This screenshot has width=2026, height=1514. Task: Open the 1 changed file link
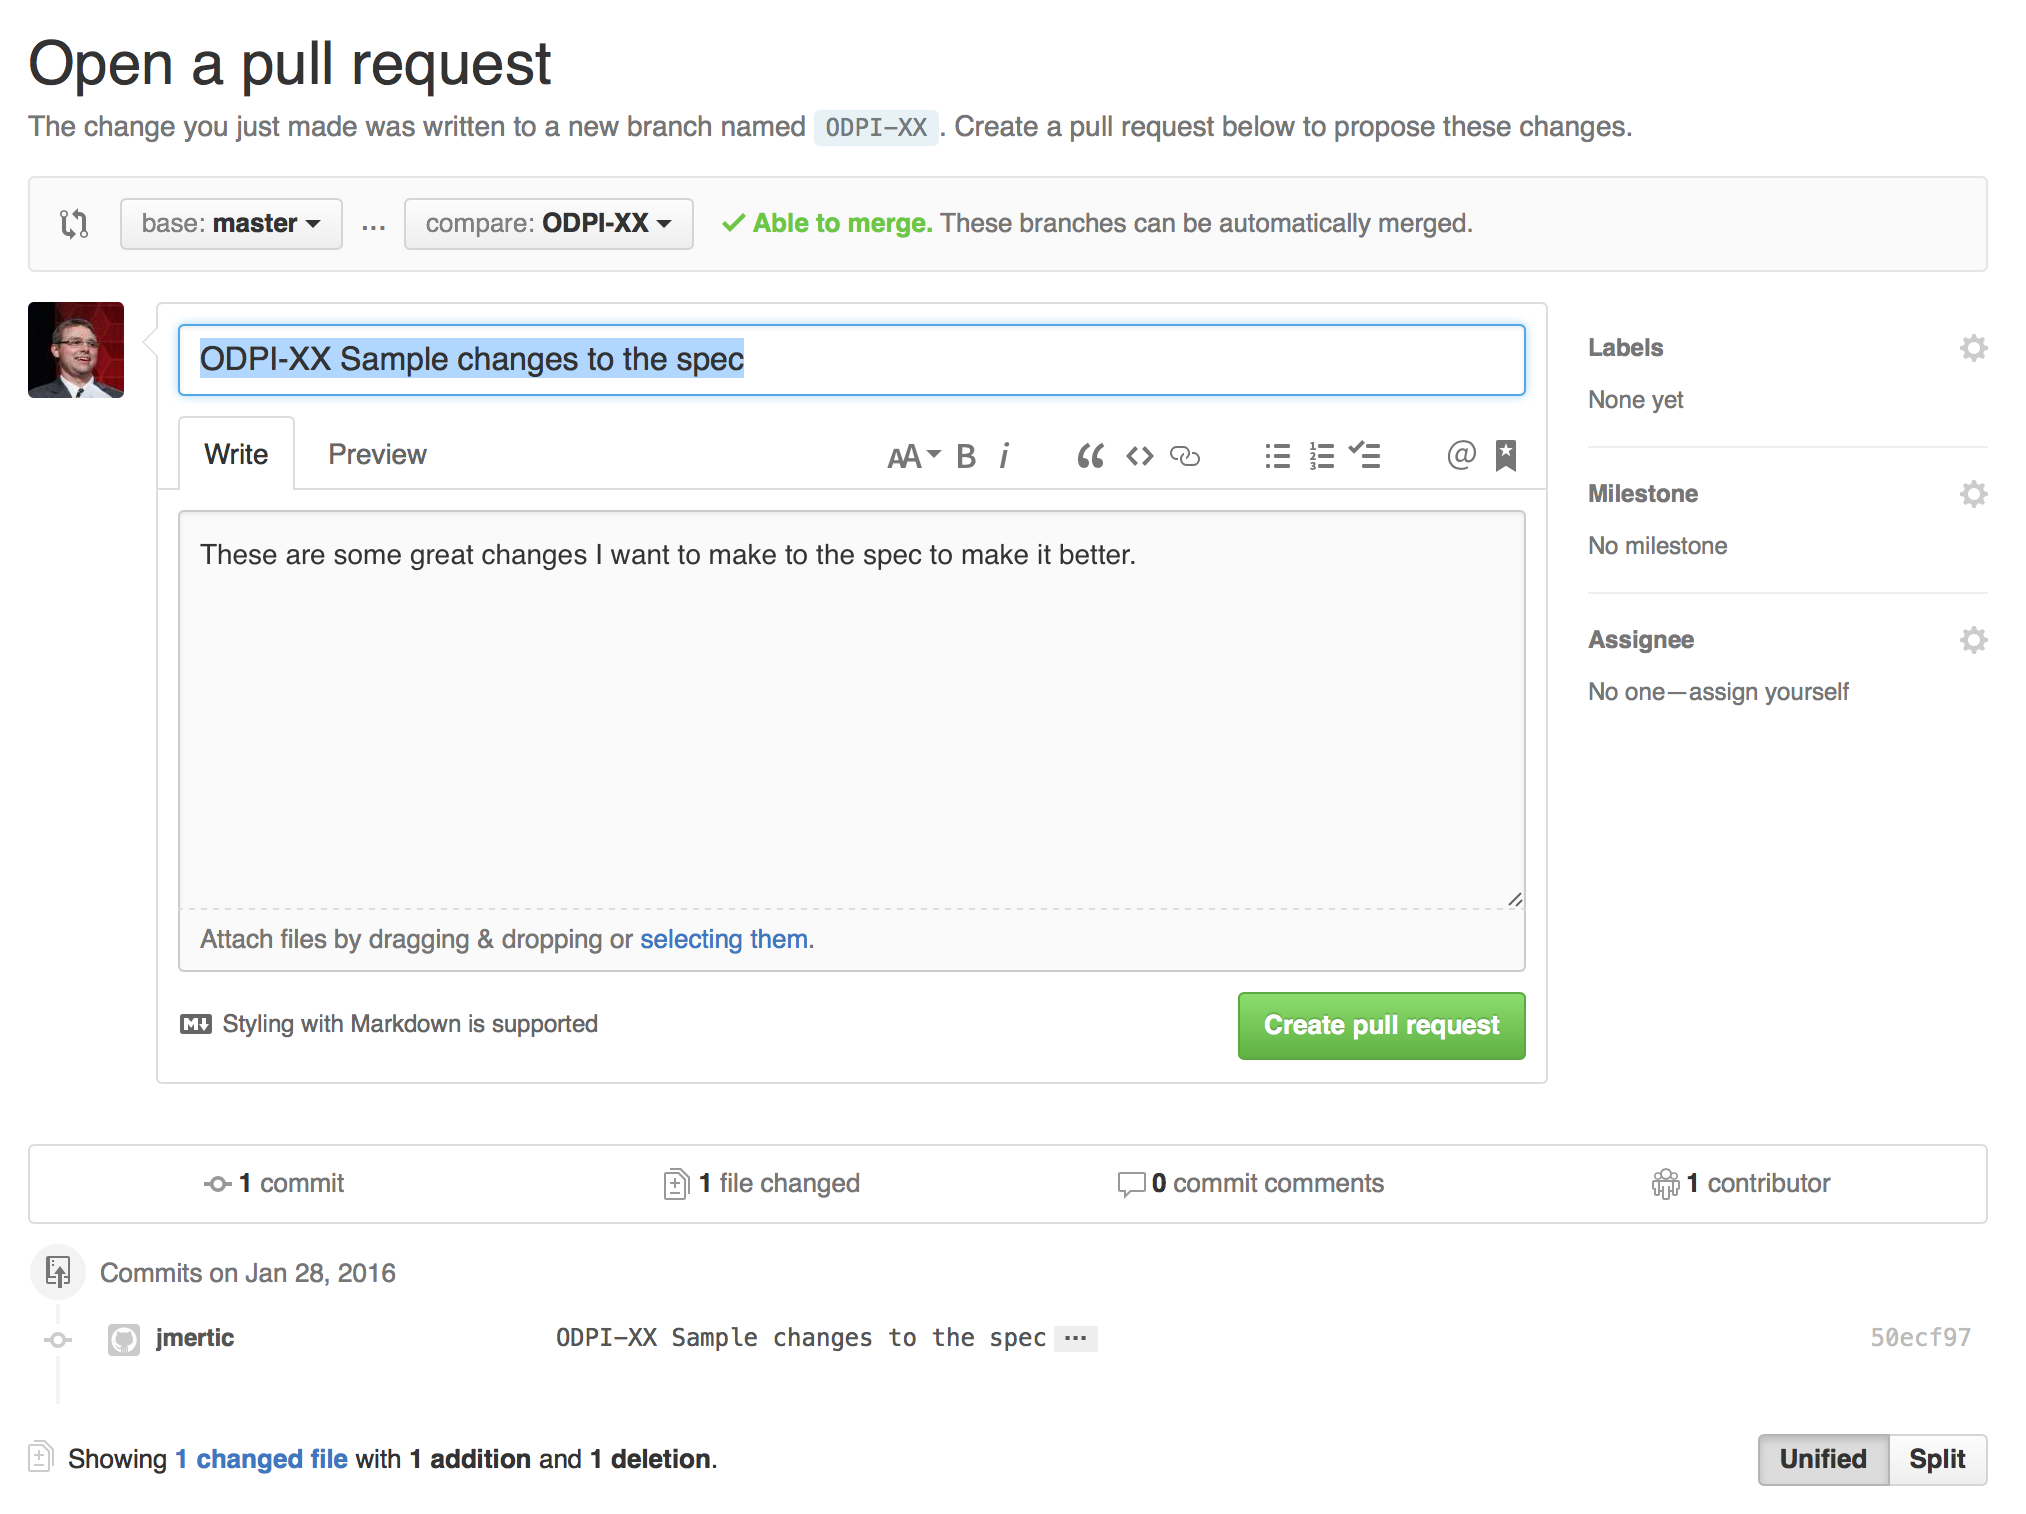tap(261, 1459)
